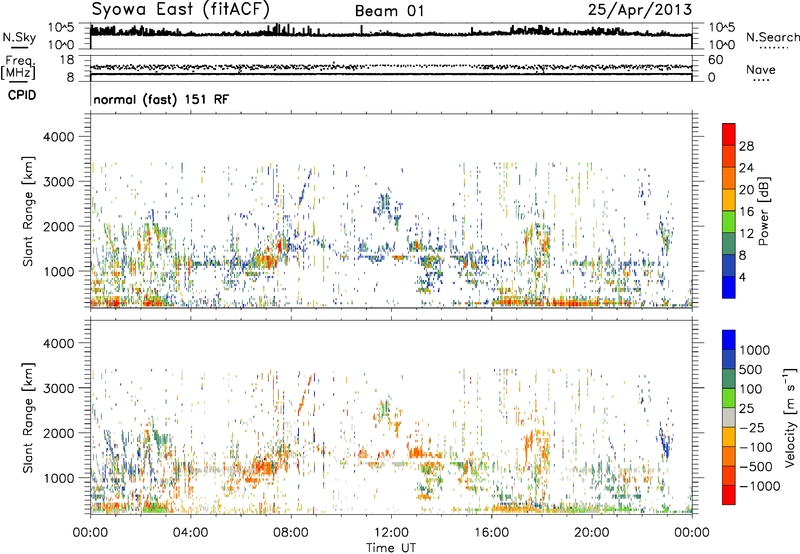Select the "2000" range tick in the velocity panel

(59, 433)
